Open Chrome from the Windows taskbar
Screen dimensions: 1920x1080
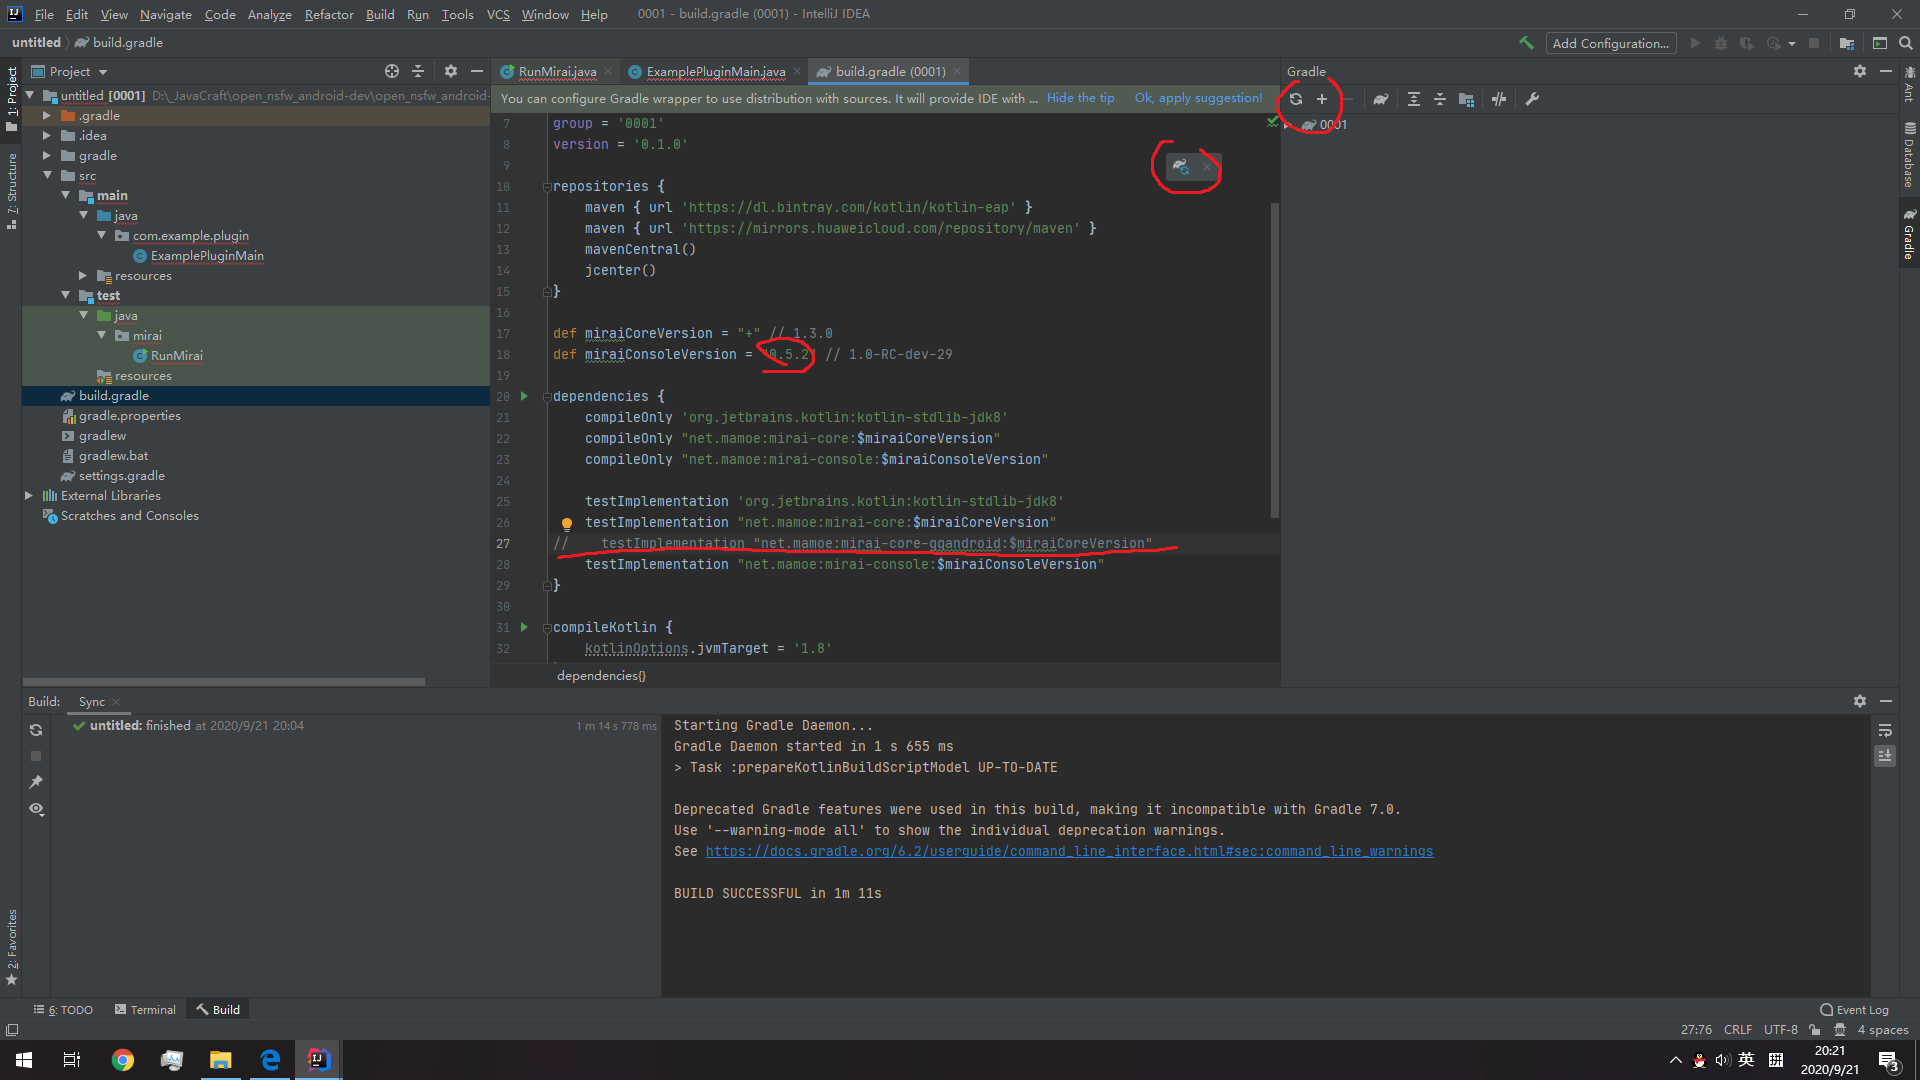pyautogui.click(x=123, y=1060)
